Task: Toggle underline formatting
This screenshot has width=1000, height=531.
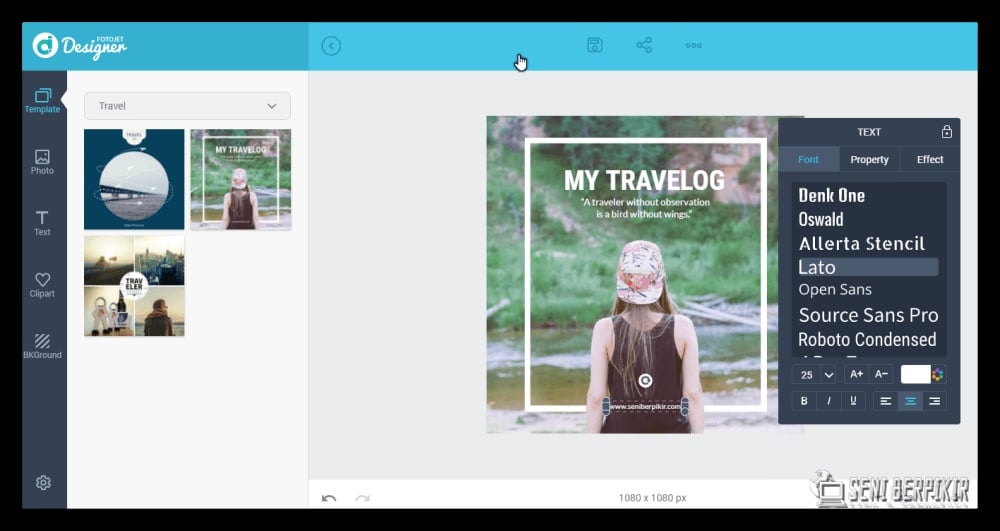Action: 853,401
